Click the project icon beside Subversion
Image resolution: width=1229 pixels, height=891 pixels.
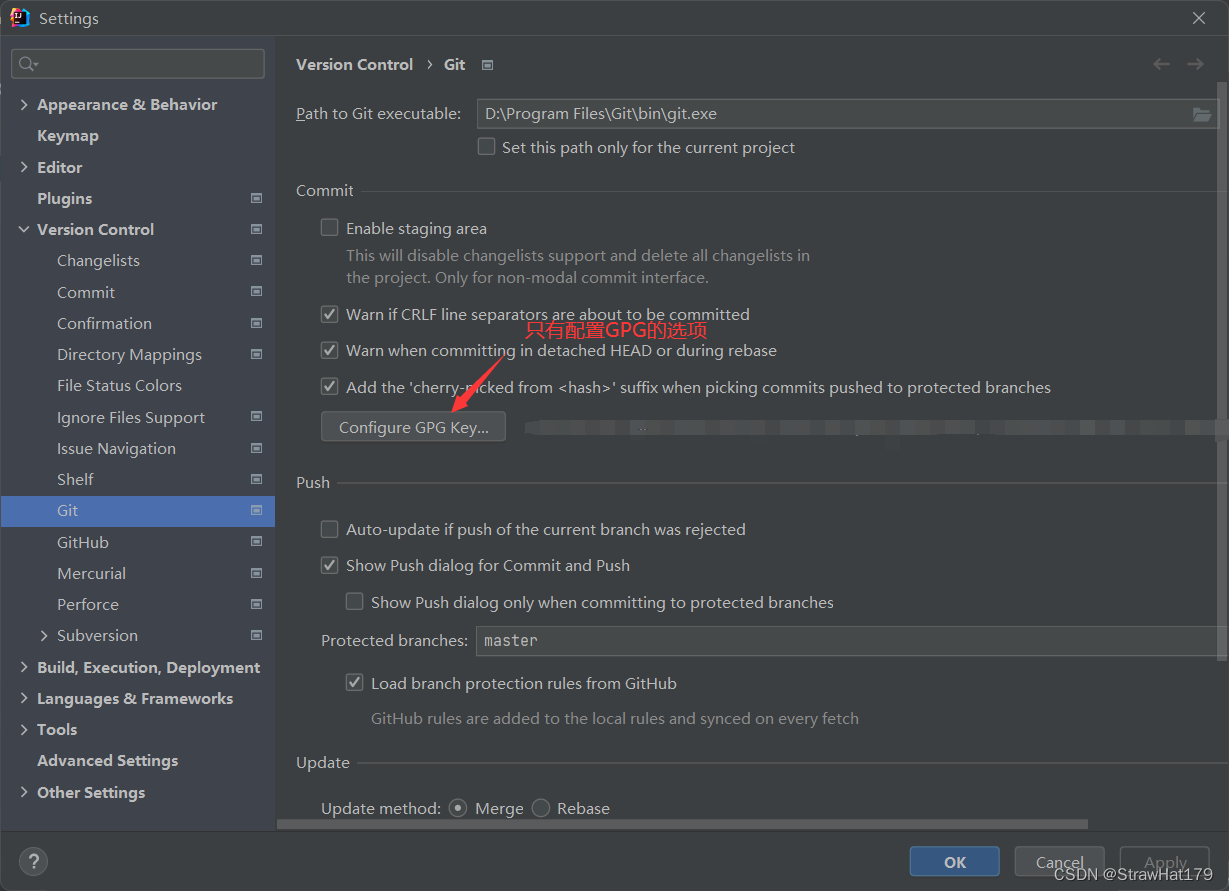pos(256,635)
